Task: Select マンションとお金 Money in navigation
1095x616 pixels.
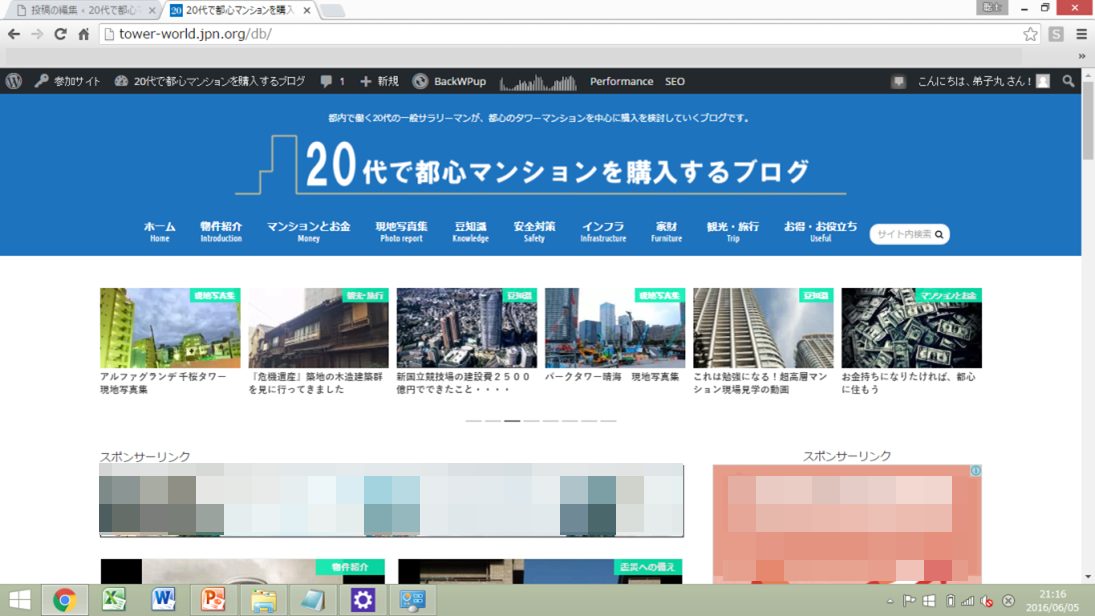Action: tap(308, 231)
